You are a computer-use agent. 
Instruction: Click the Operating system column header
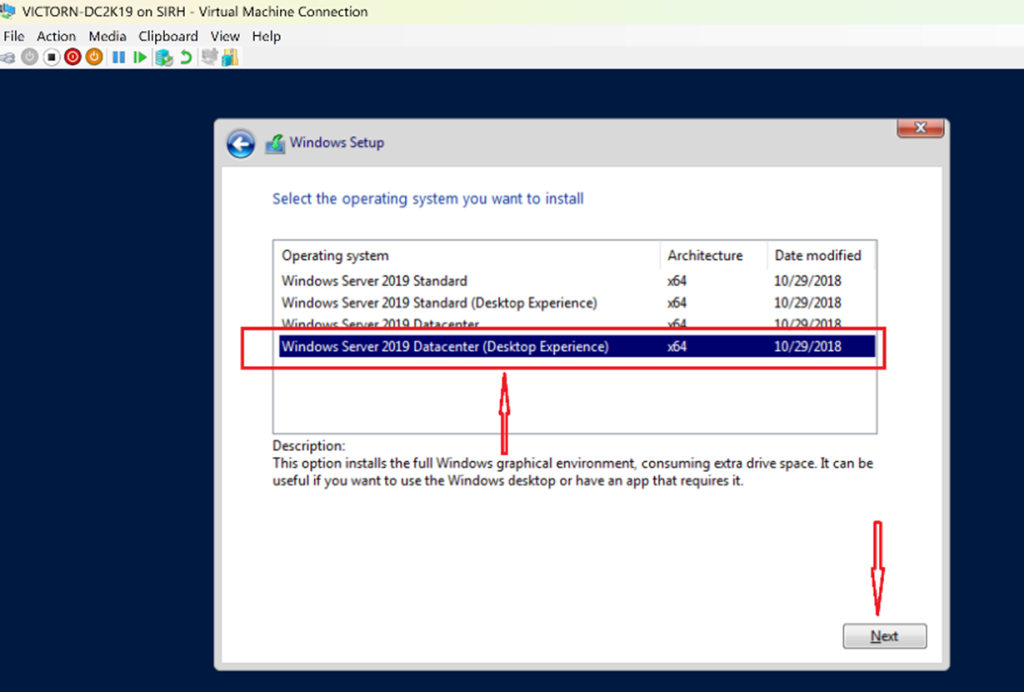467,255
